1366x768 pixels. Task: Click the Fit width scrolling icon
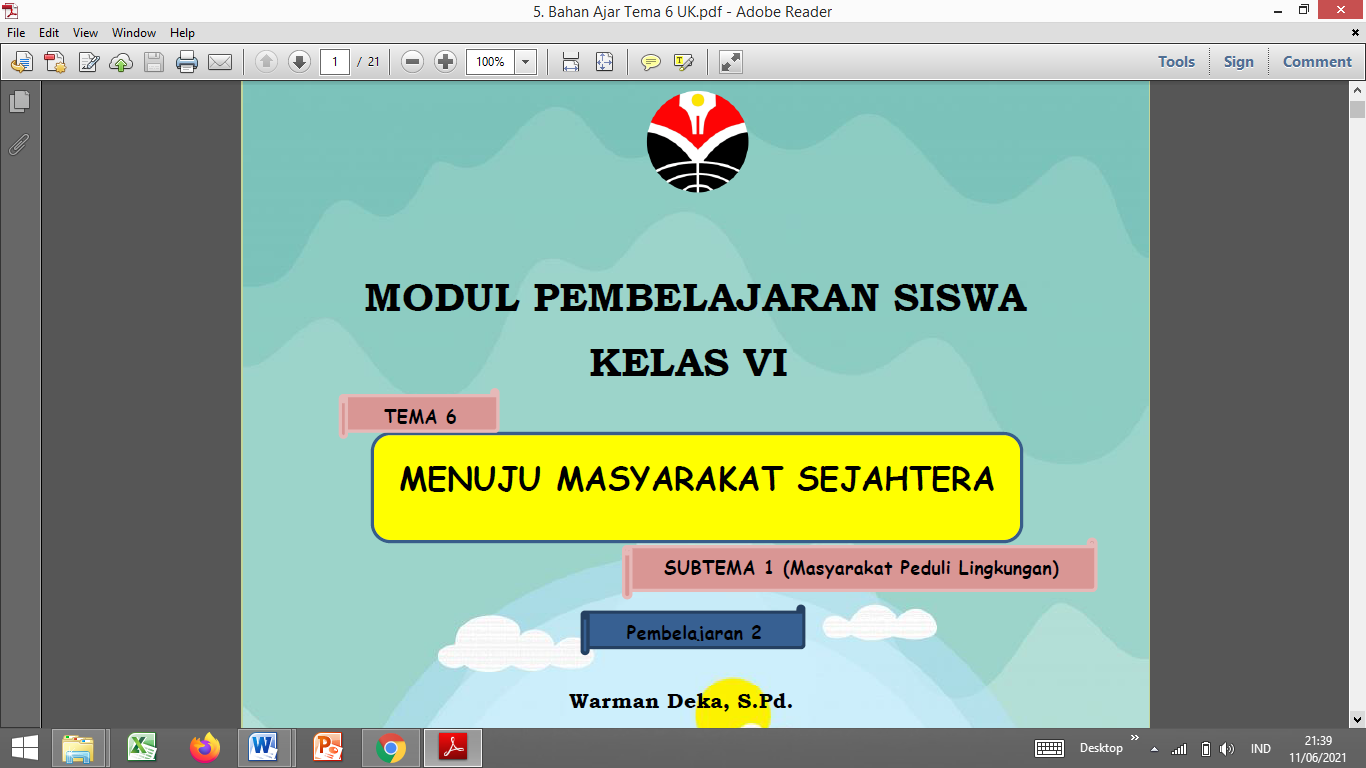click(571, 62)
